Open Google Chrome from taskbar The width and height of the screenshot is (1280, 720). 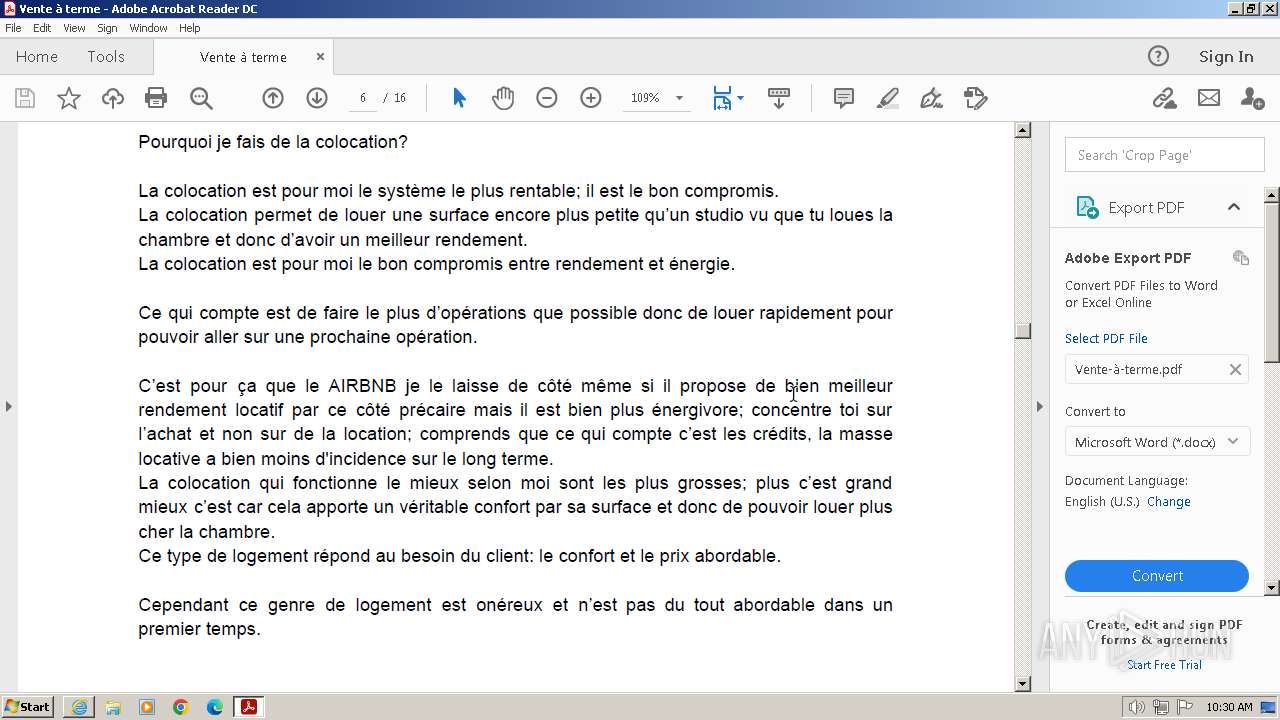point(181,707)
